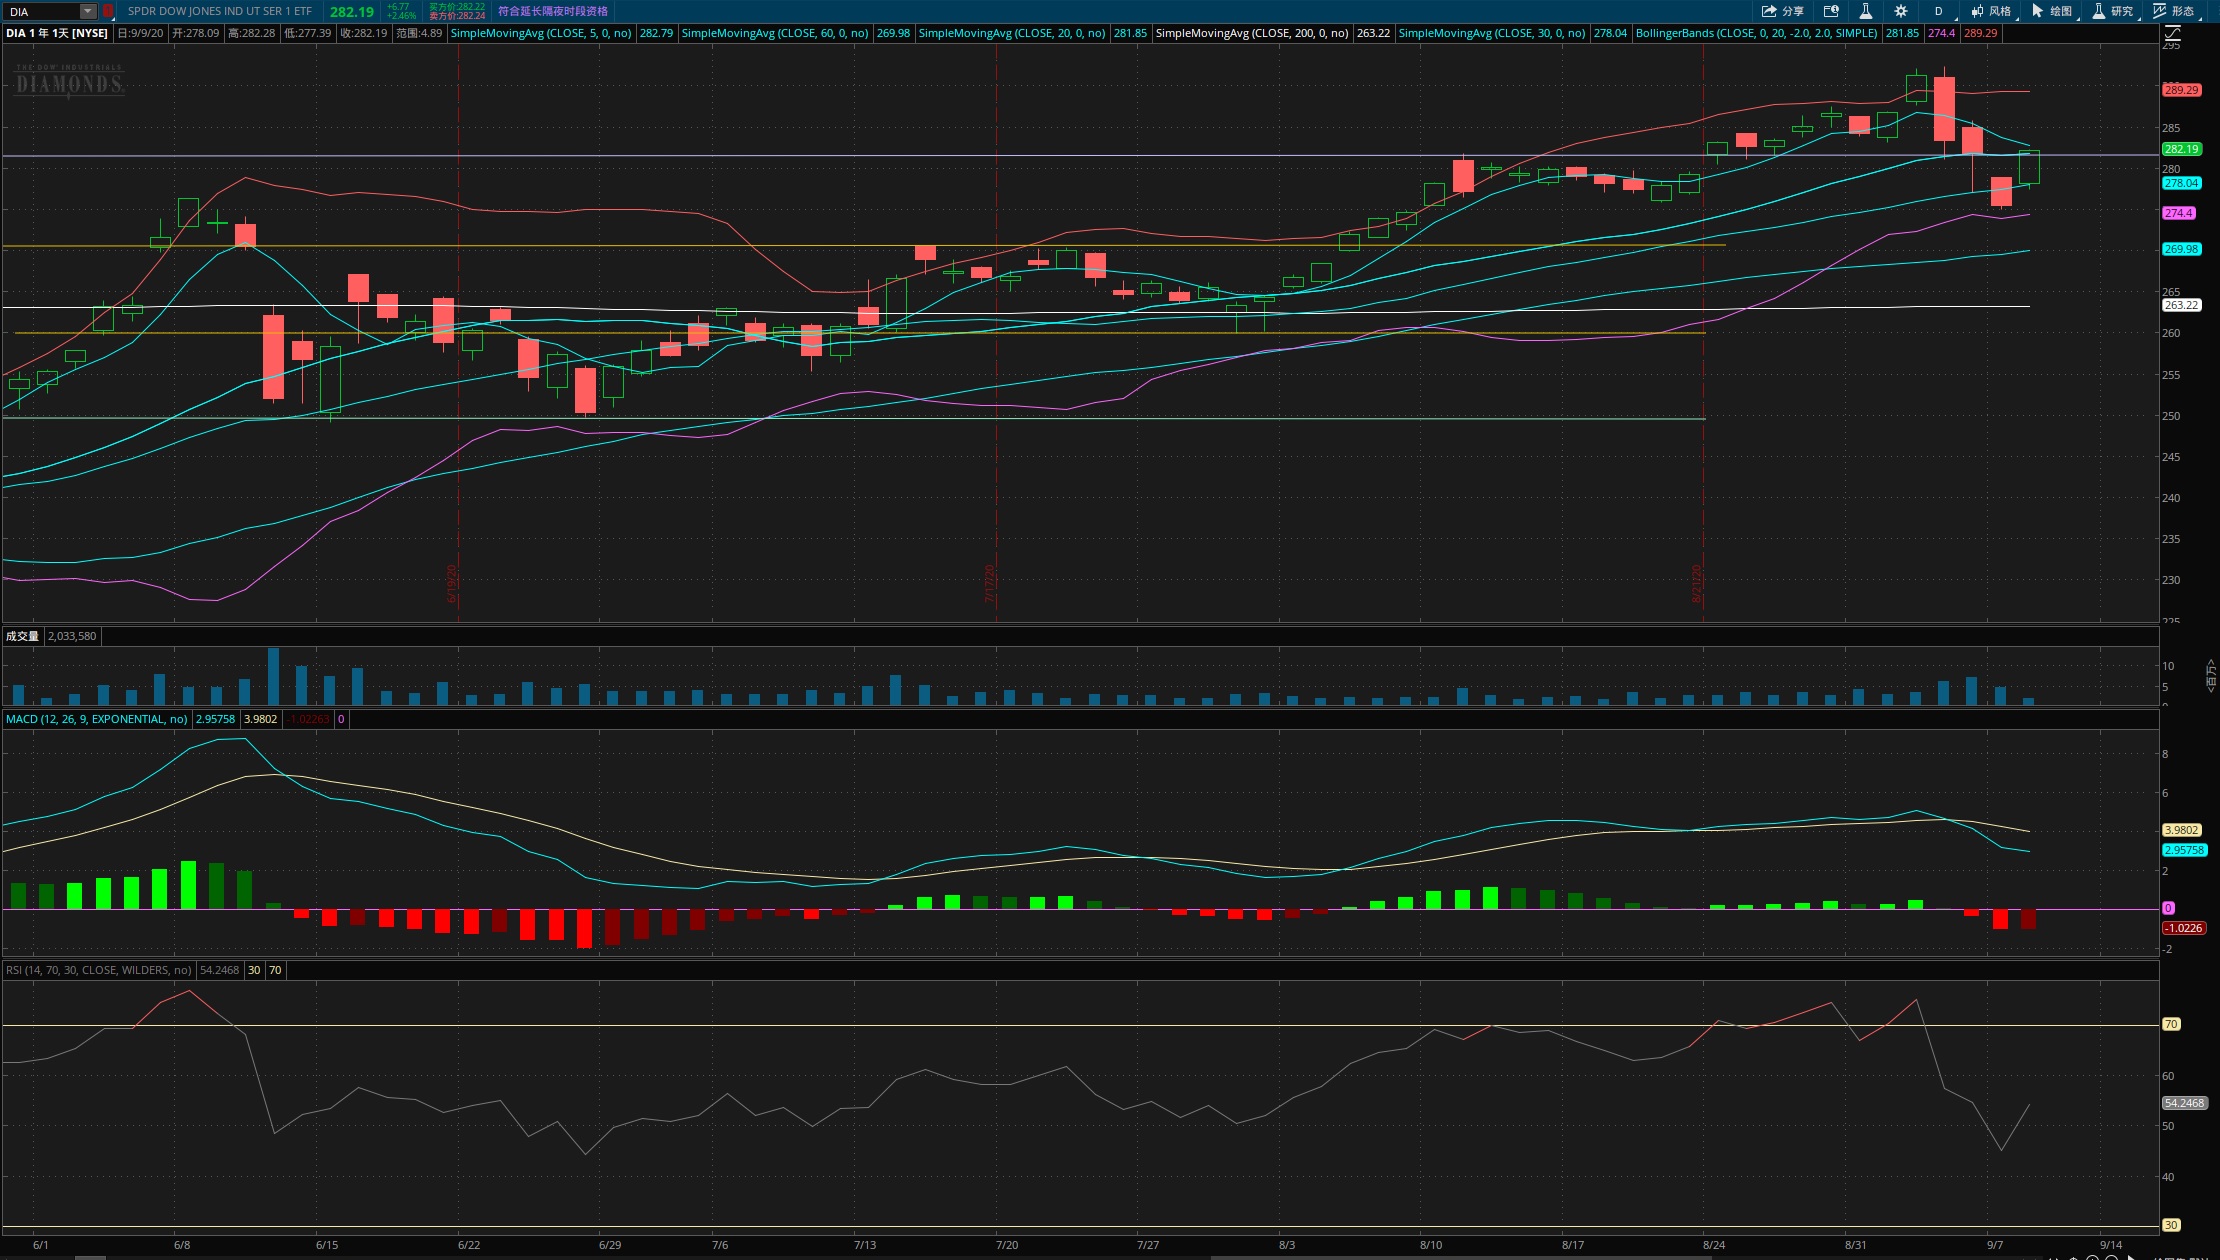Click the RSI 70 overbought level marker
Image resolution: width=2220 pixels, height=1260 pixels.
click(x=2170, y=1024)
